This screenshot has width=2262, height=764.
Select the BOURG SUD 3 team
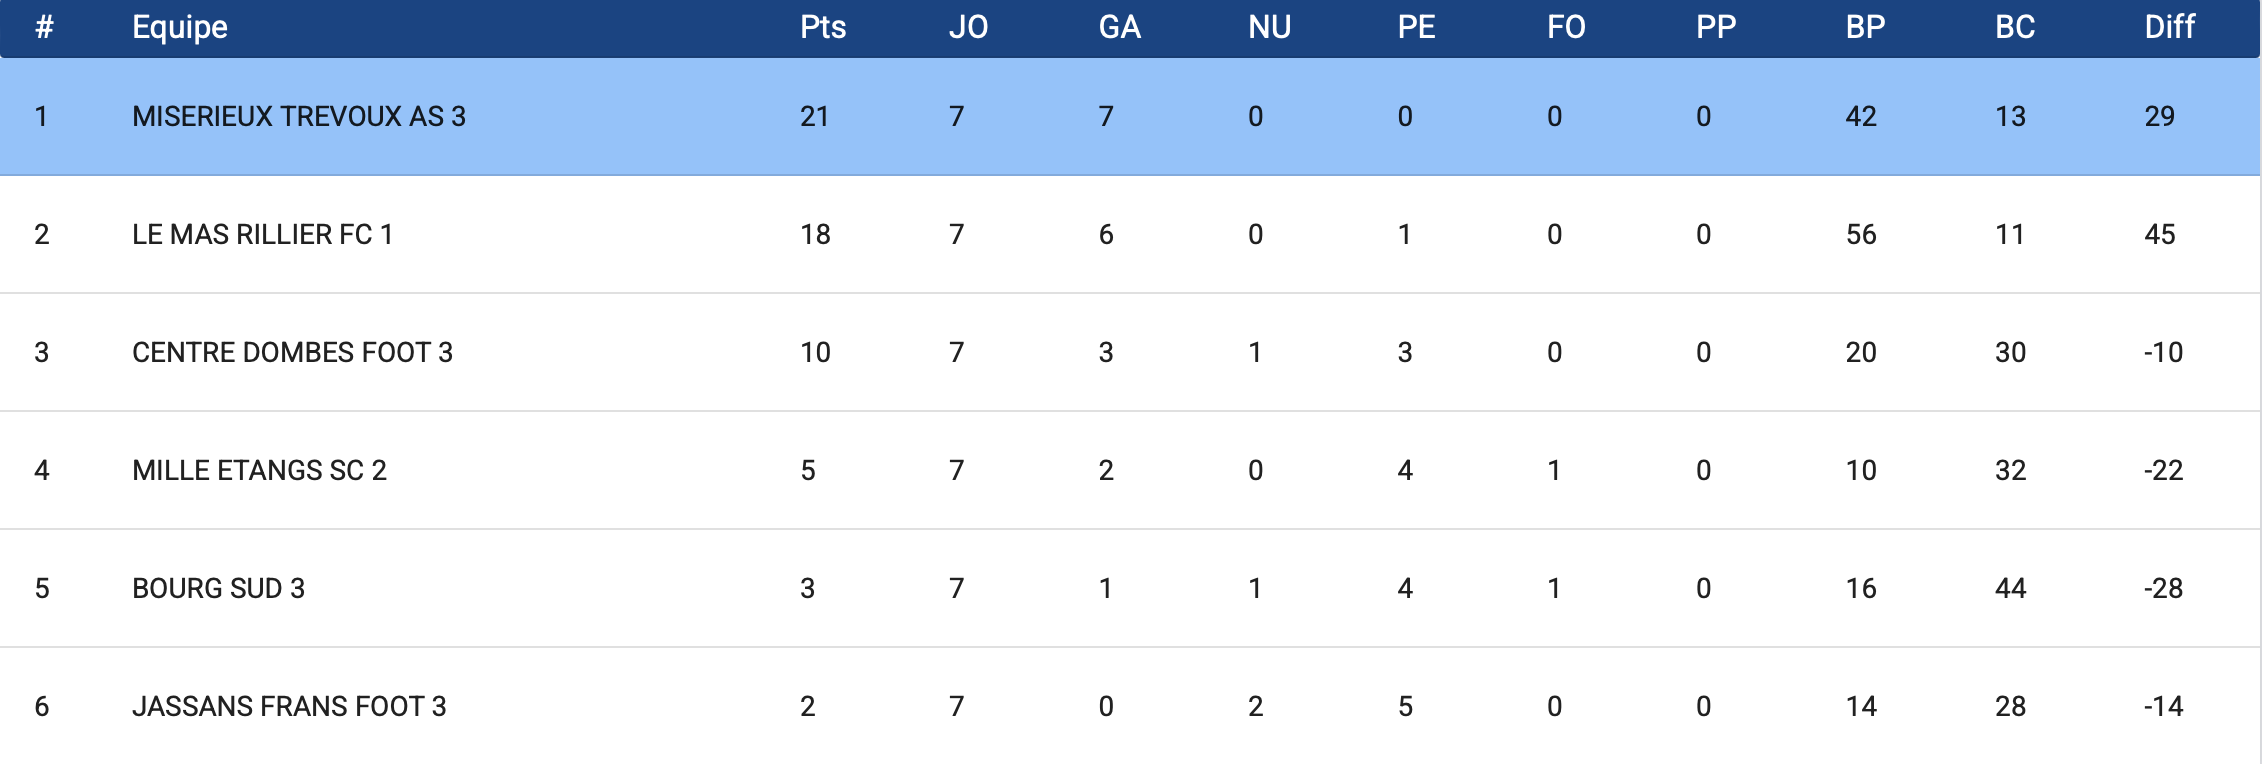[218, 589]
